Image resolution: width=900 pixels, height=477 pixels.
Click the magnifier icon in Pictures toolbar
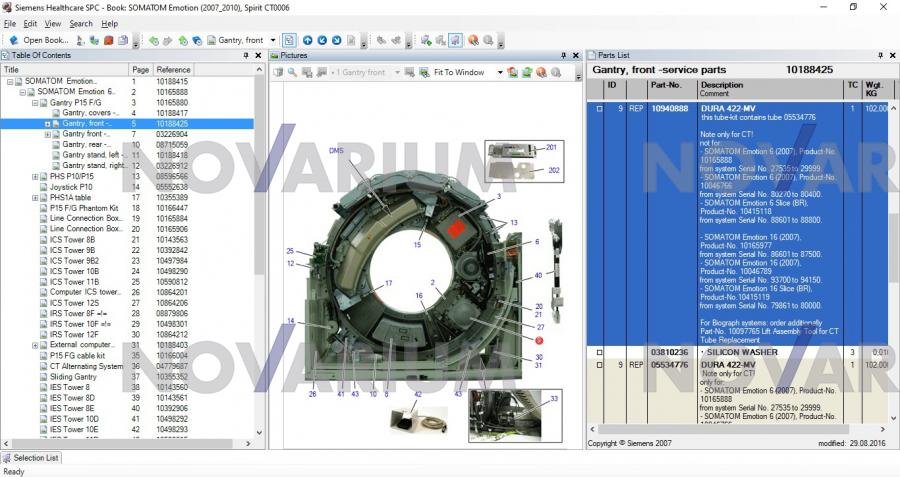coord(293,72)
